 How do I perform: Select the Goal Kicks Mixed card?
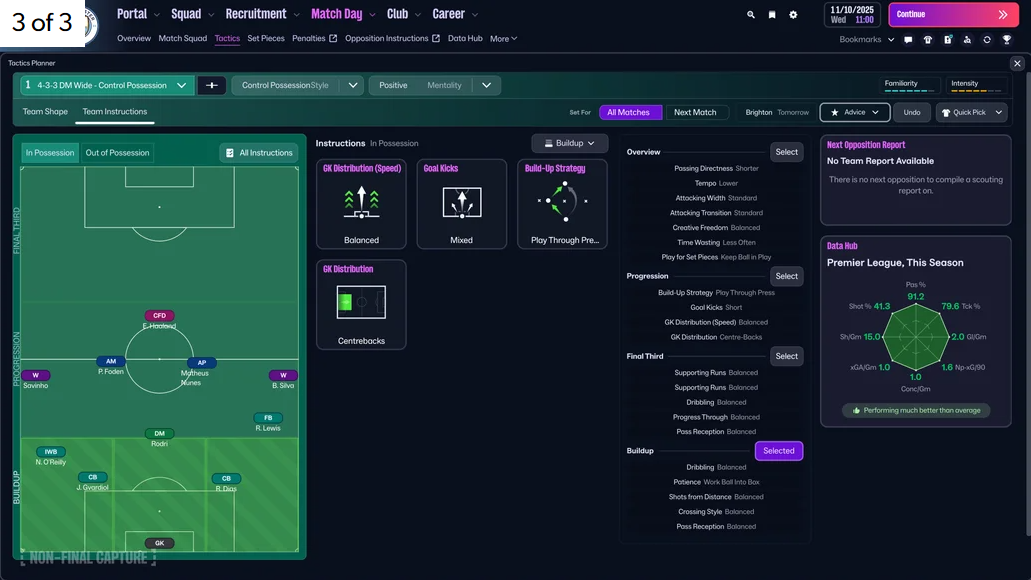point(462,204)
